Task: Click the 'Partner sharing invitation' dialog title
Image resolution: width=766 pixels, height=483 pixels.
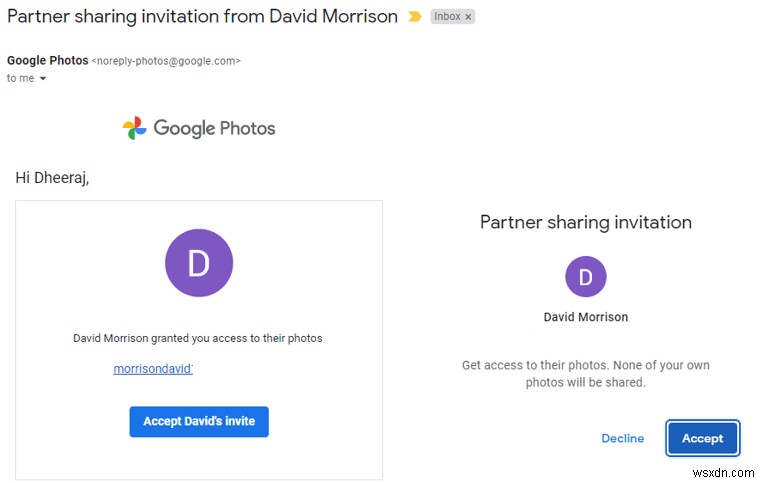Action: click(x=586, y=223)
